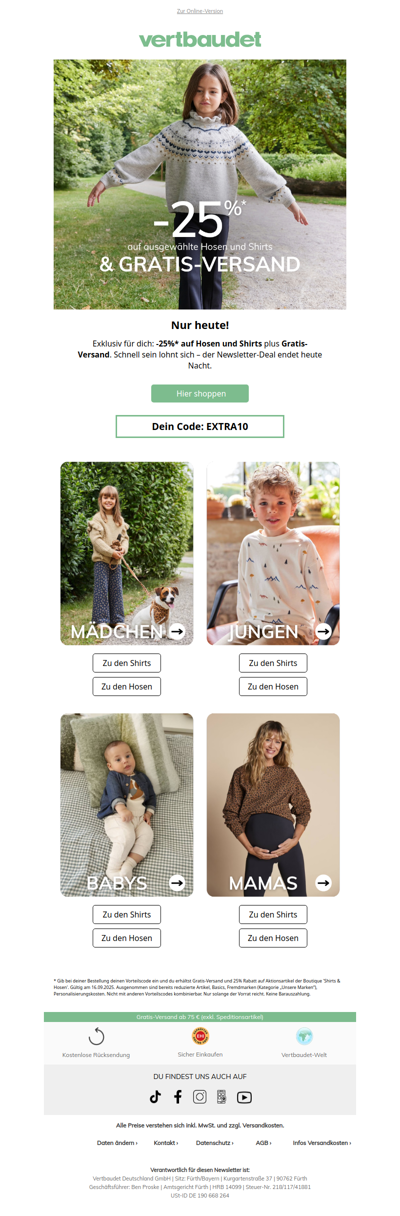
Task: Open Zu den Hosen under Babys
Action: coord(127,938)
